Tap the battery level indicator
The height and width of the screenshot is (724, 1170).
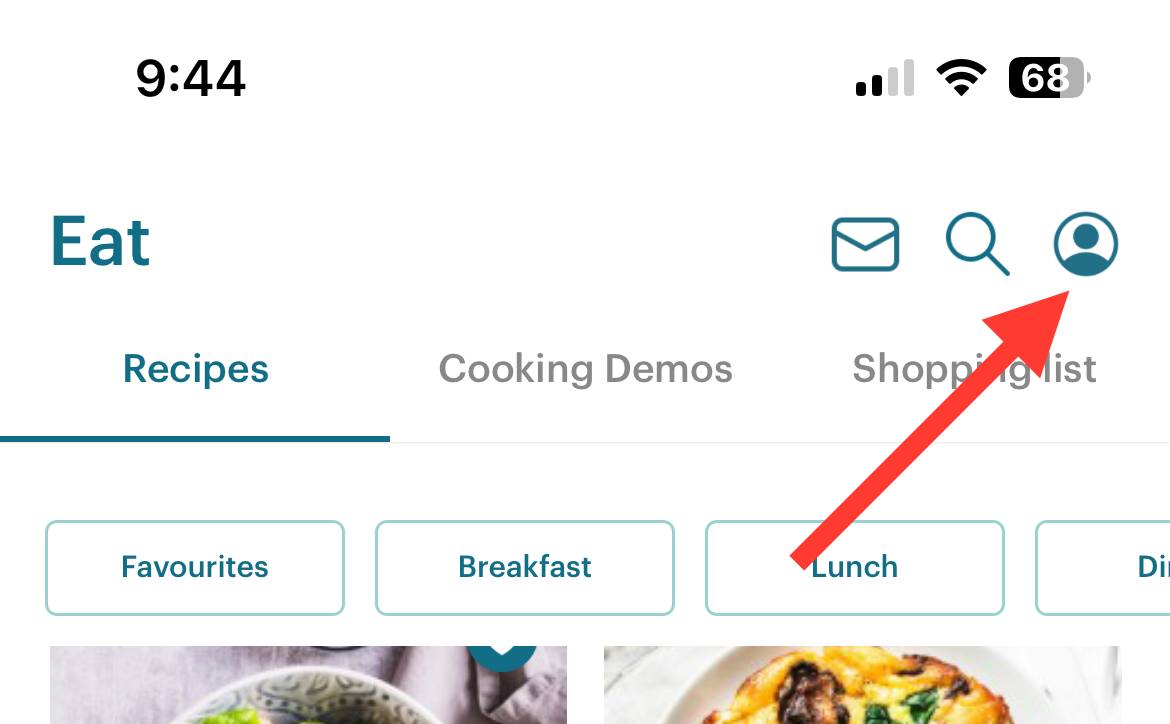[1049, 77]
